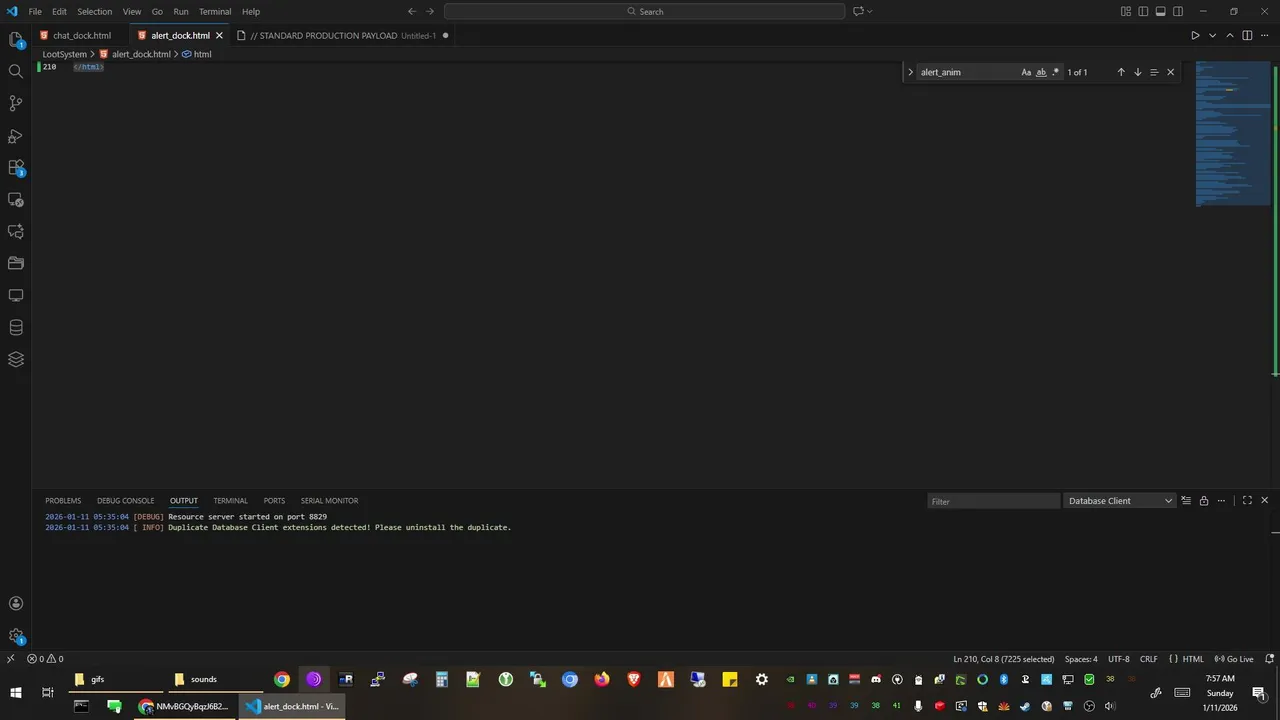Click up chevron in editor toolbar
Image resolution: width=1280 pixels, height=720 pixels.
(x=1230, y=36)
